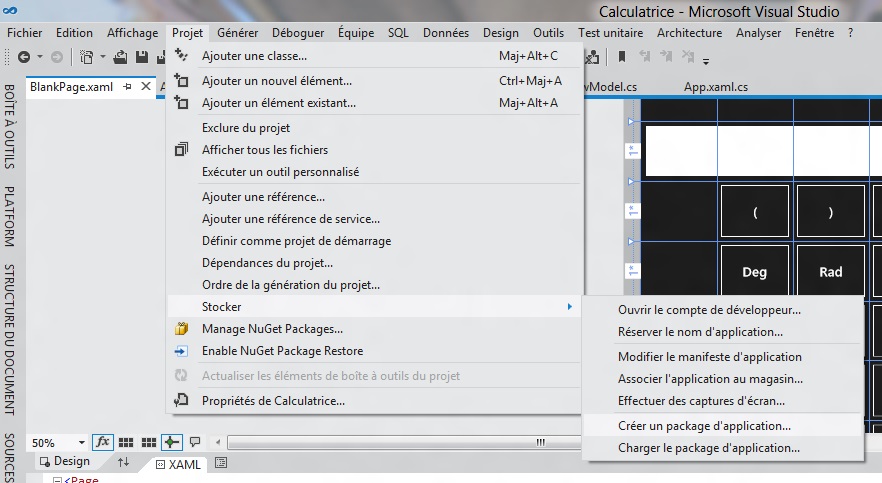Toggle the bookmark icon in the toolbar
The width and height of the screenshot is (882, 483).
point(622,56)
